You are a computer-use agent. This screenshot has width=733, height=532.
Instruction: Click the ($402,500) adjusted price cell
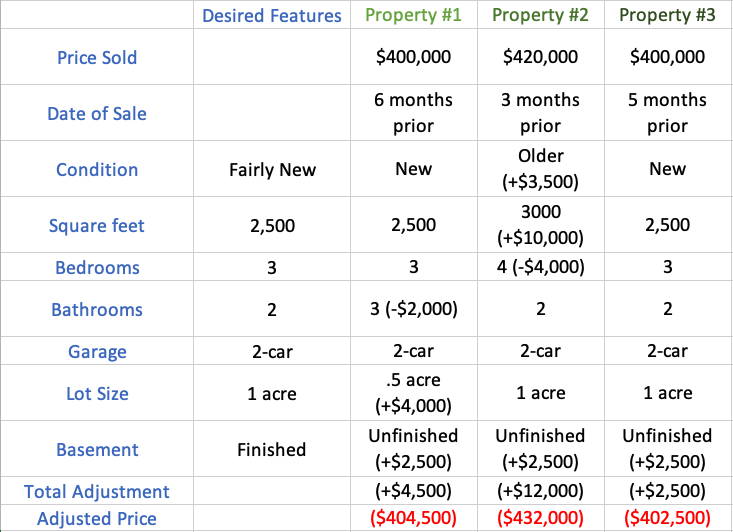[x=667, y=518]
